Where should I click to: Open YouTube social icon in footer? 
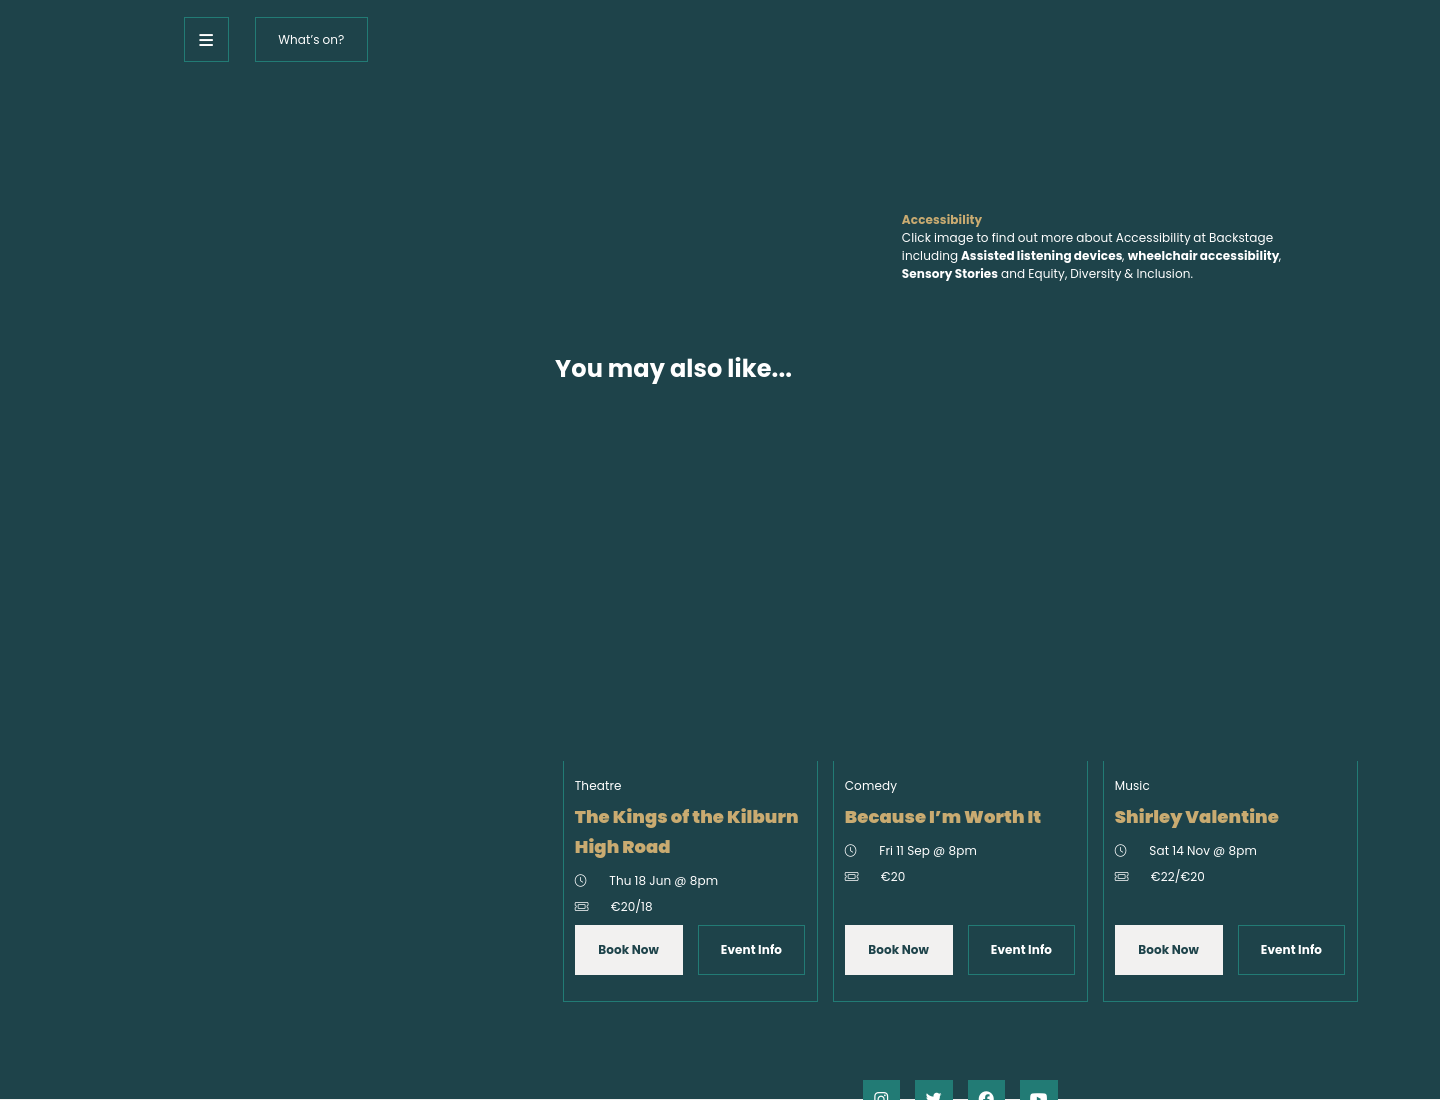1039,1090
